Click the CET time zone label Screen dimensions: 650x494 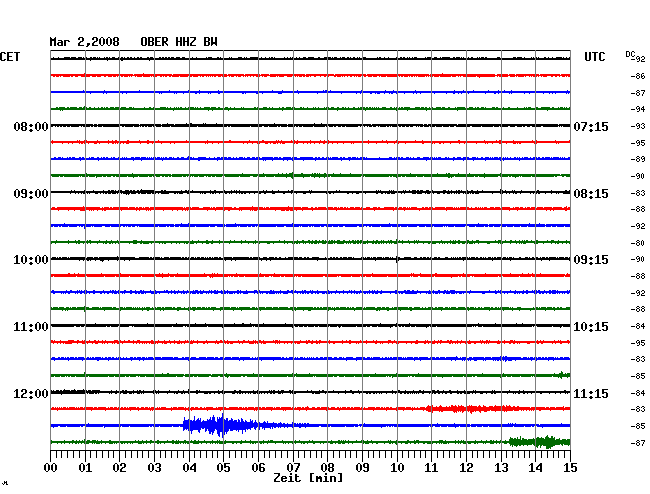coord(10,57)
